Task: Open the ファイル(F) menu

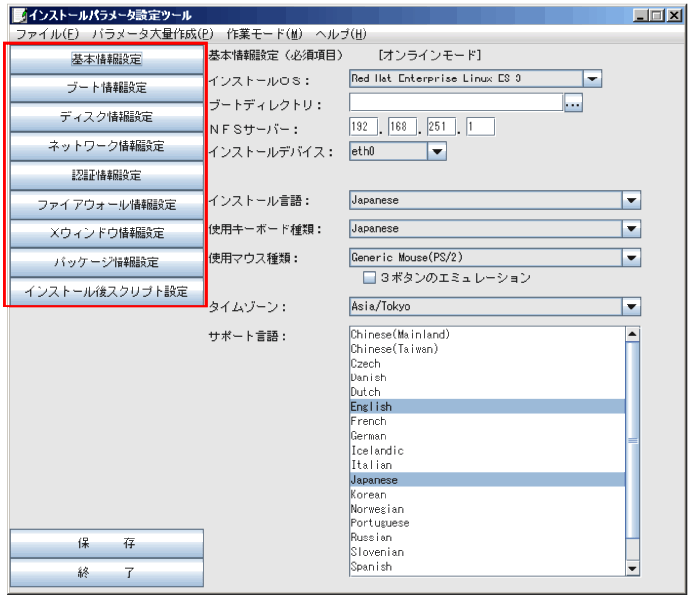Action: click(47, 34)
